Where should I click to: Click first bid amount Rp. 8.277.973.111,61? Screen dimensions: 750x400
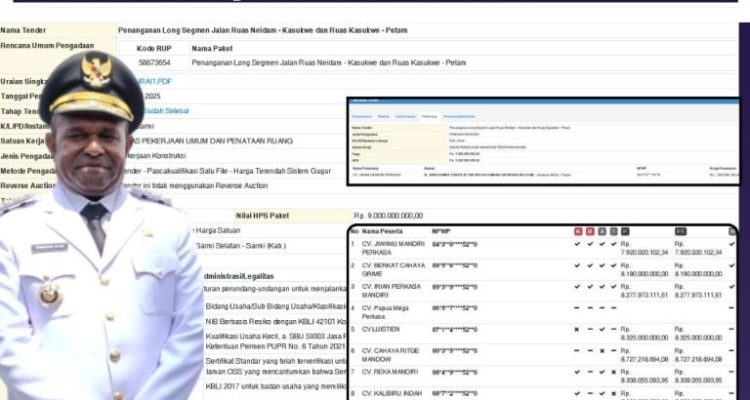[x=644, y=290]
